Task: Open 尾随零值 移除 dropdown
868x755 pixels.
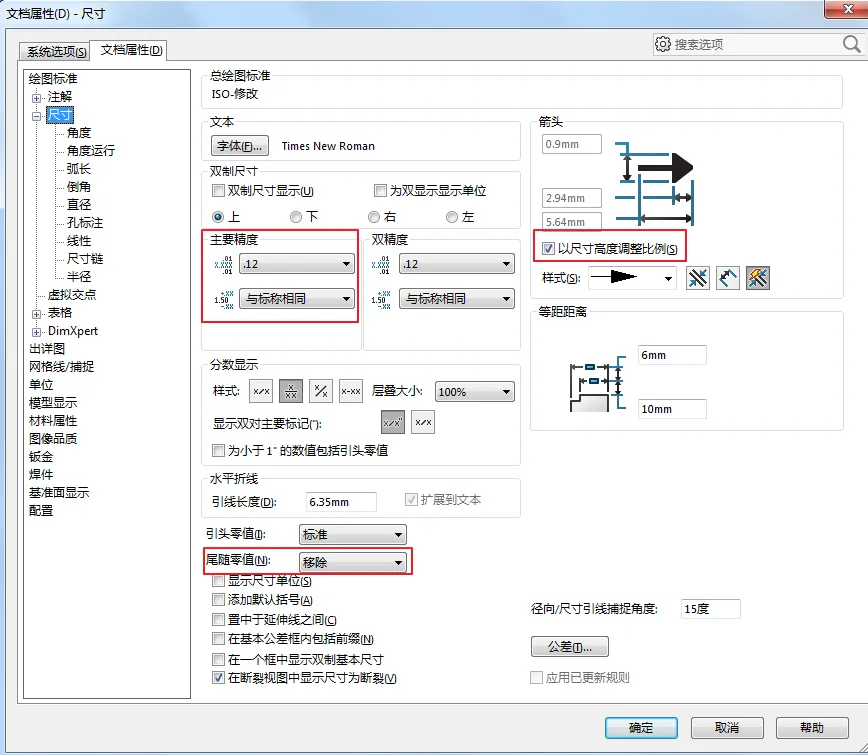Action: [x=353, y=562]
